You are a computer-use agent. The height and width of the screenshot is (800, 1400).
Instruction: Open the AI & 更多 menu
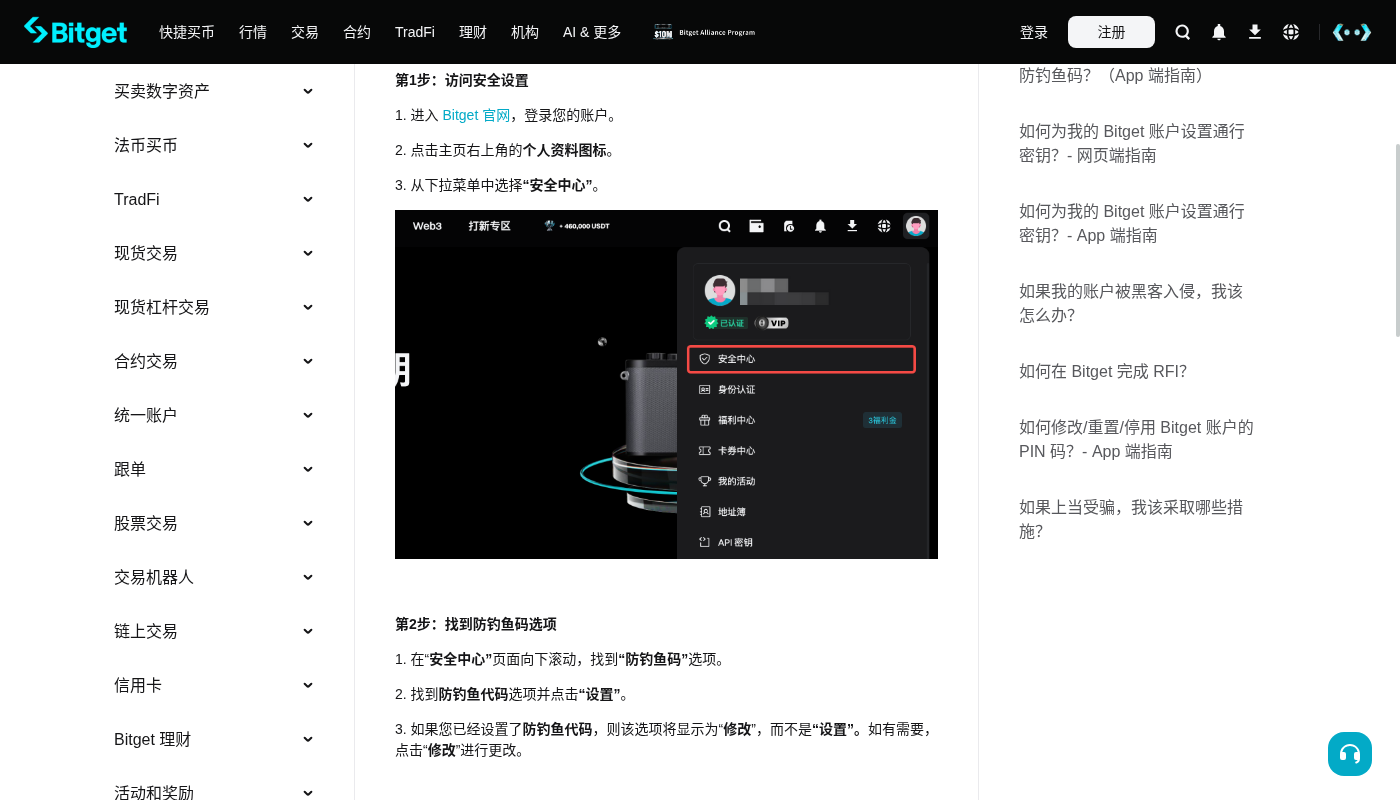tap(592, 32)
